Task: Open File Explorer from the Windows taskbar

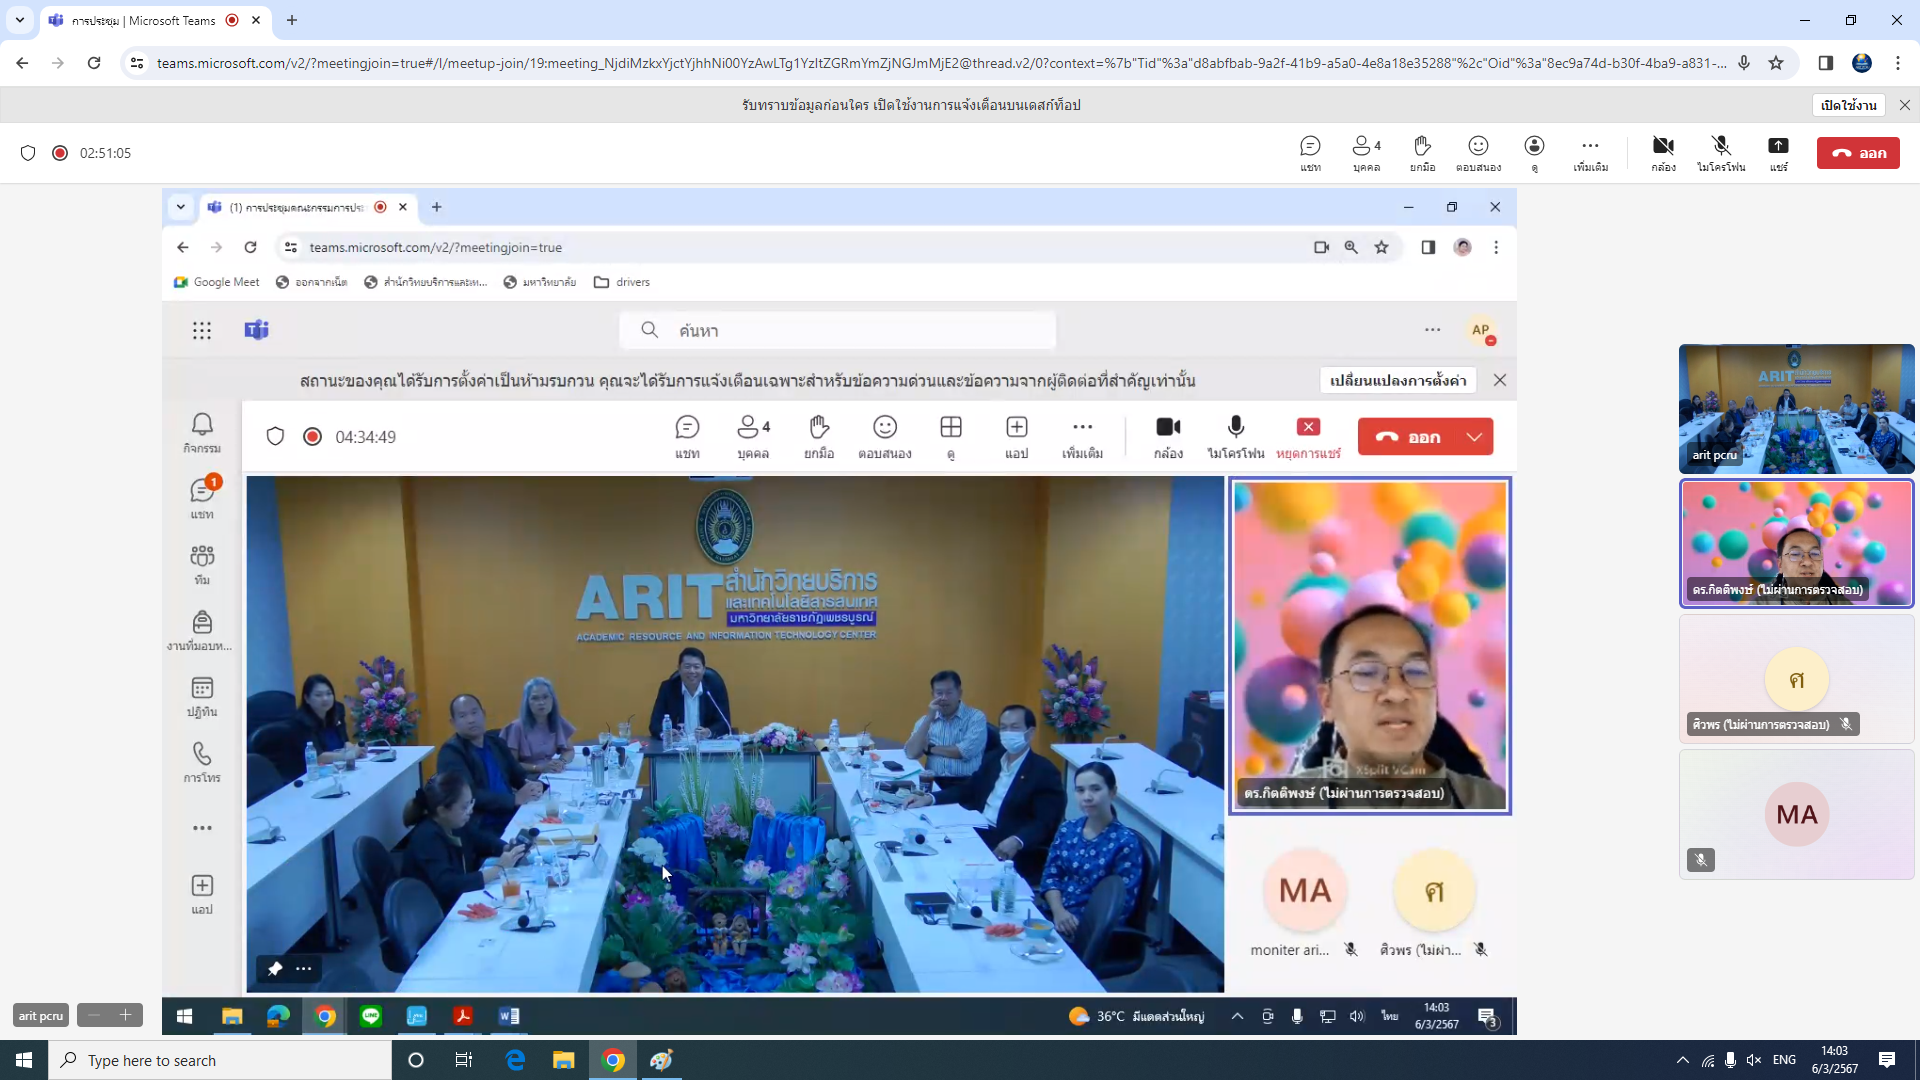Action: (564, 1060)
